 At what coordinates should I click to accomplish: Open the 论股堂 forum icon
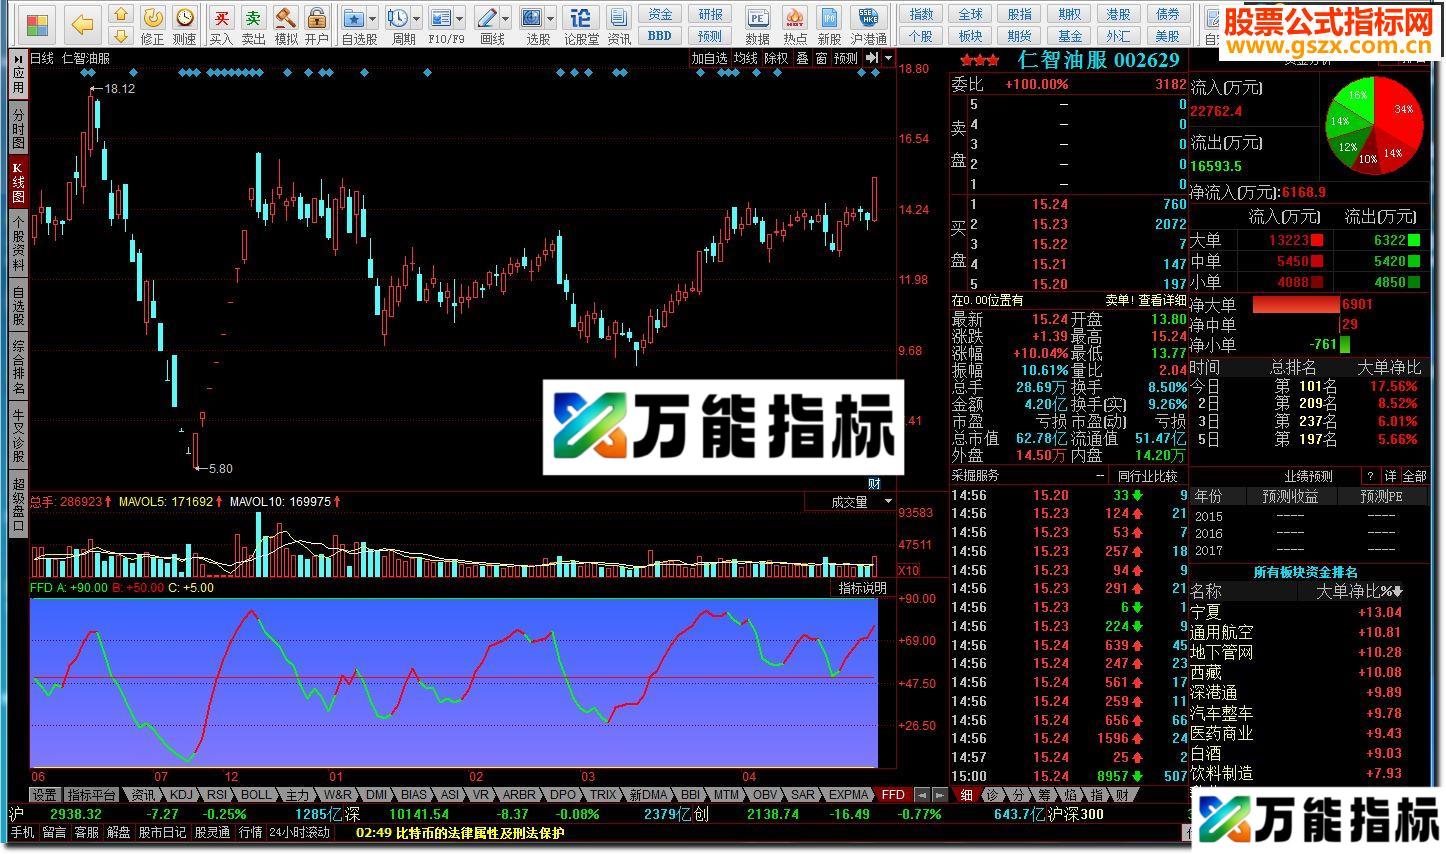click(580, 25)
